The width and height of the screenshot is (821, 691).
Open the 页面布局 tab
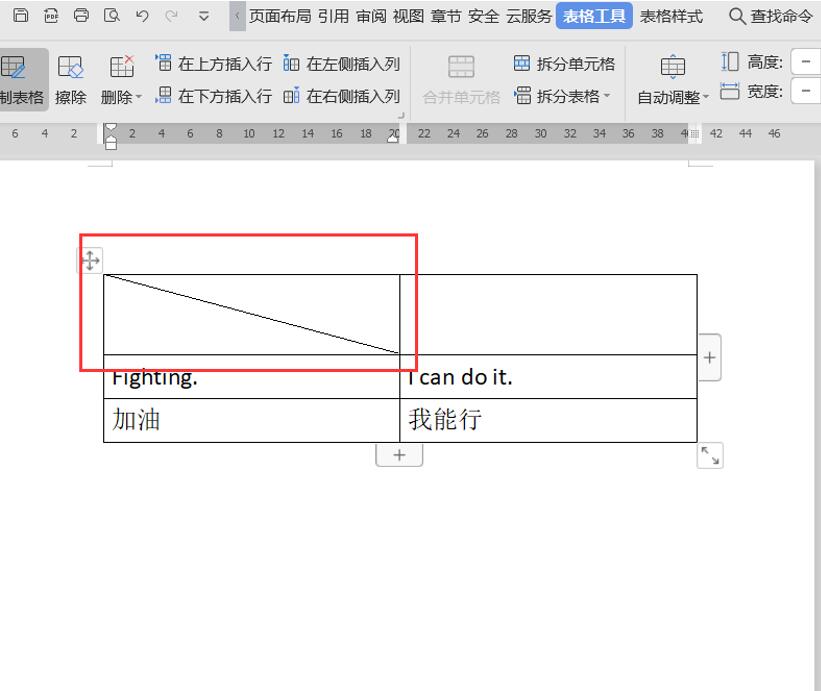point(280,16)
